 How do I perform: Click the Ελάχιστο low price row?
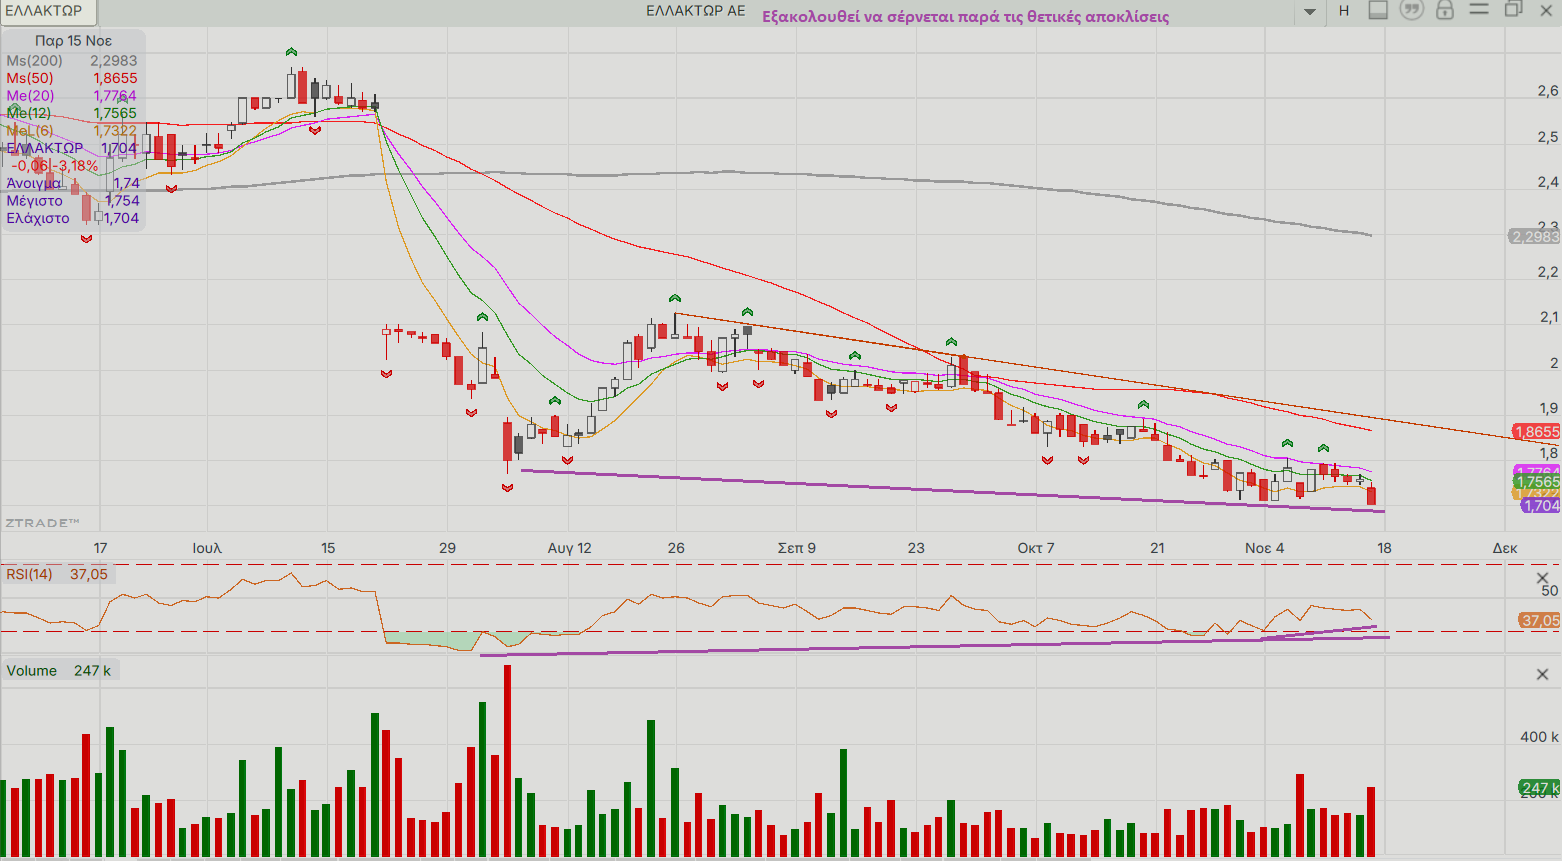coord(72,218)
